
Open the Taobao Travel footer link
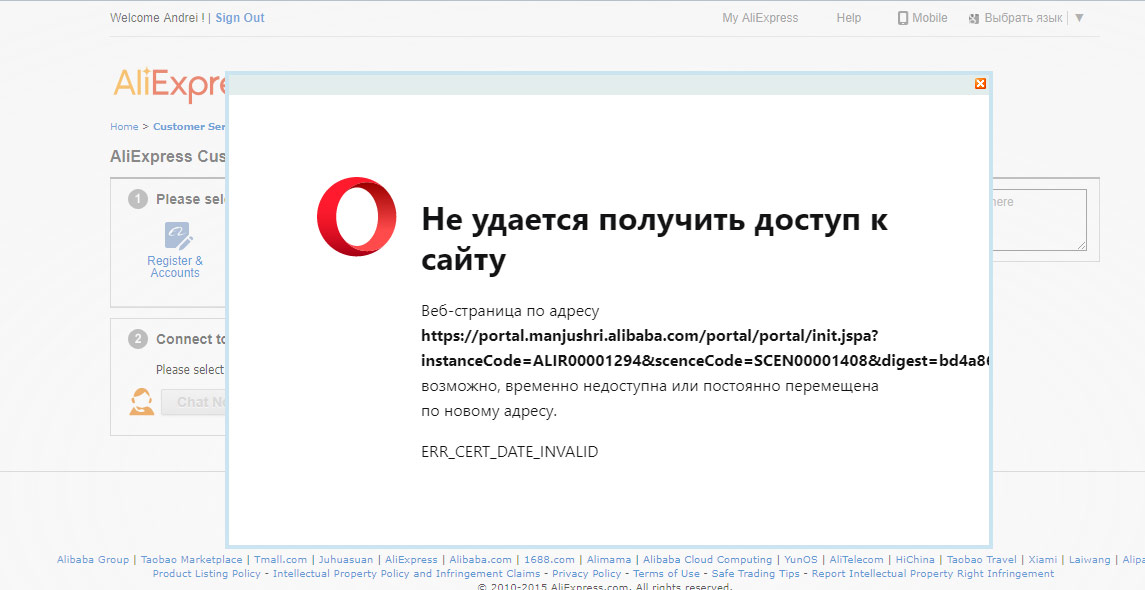pyautogui.click(x=981, y=559)
